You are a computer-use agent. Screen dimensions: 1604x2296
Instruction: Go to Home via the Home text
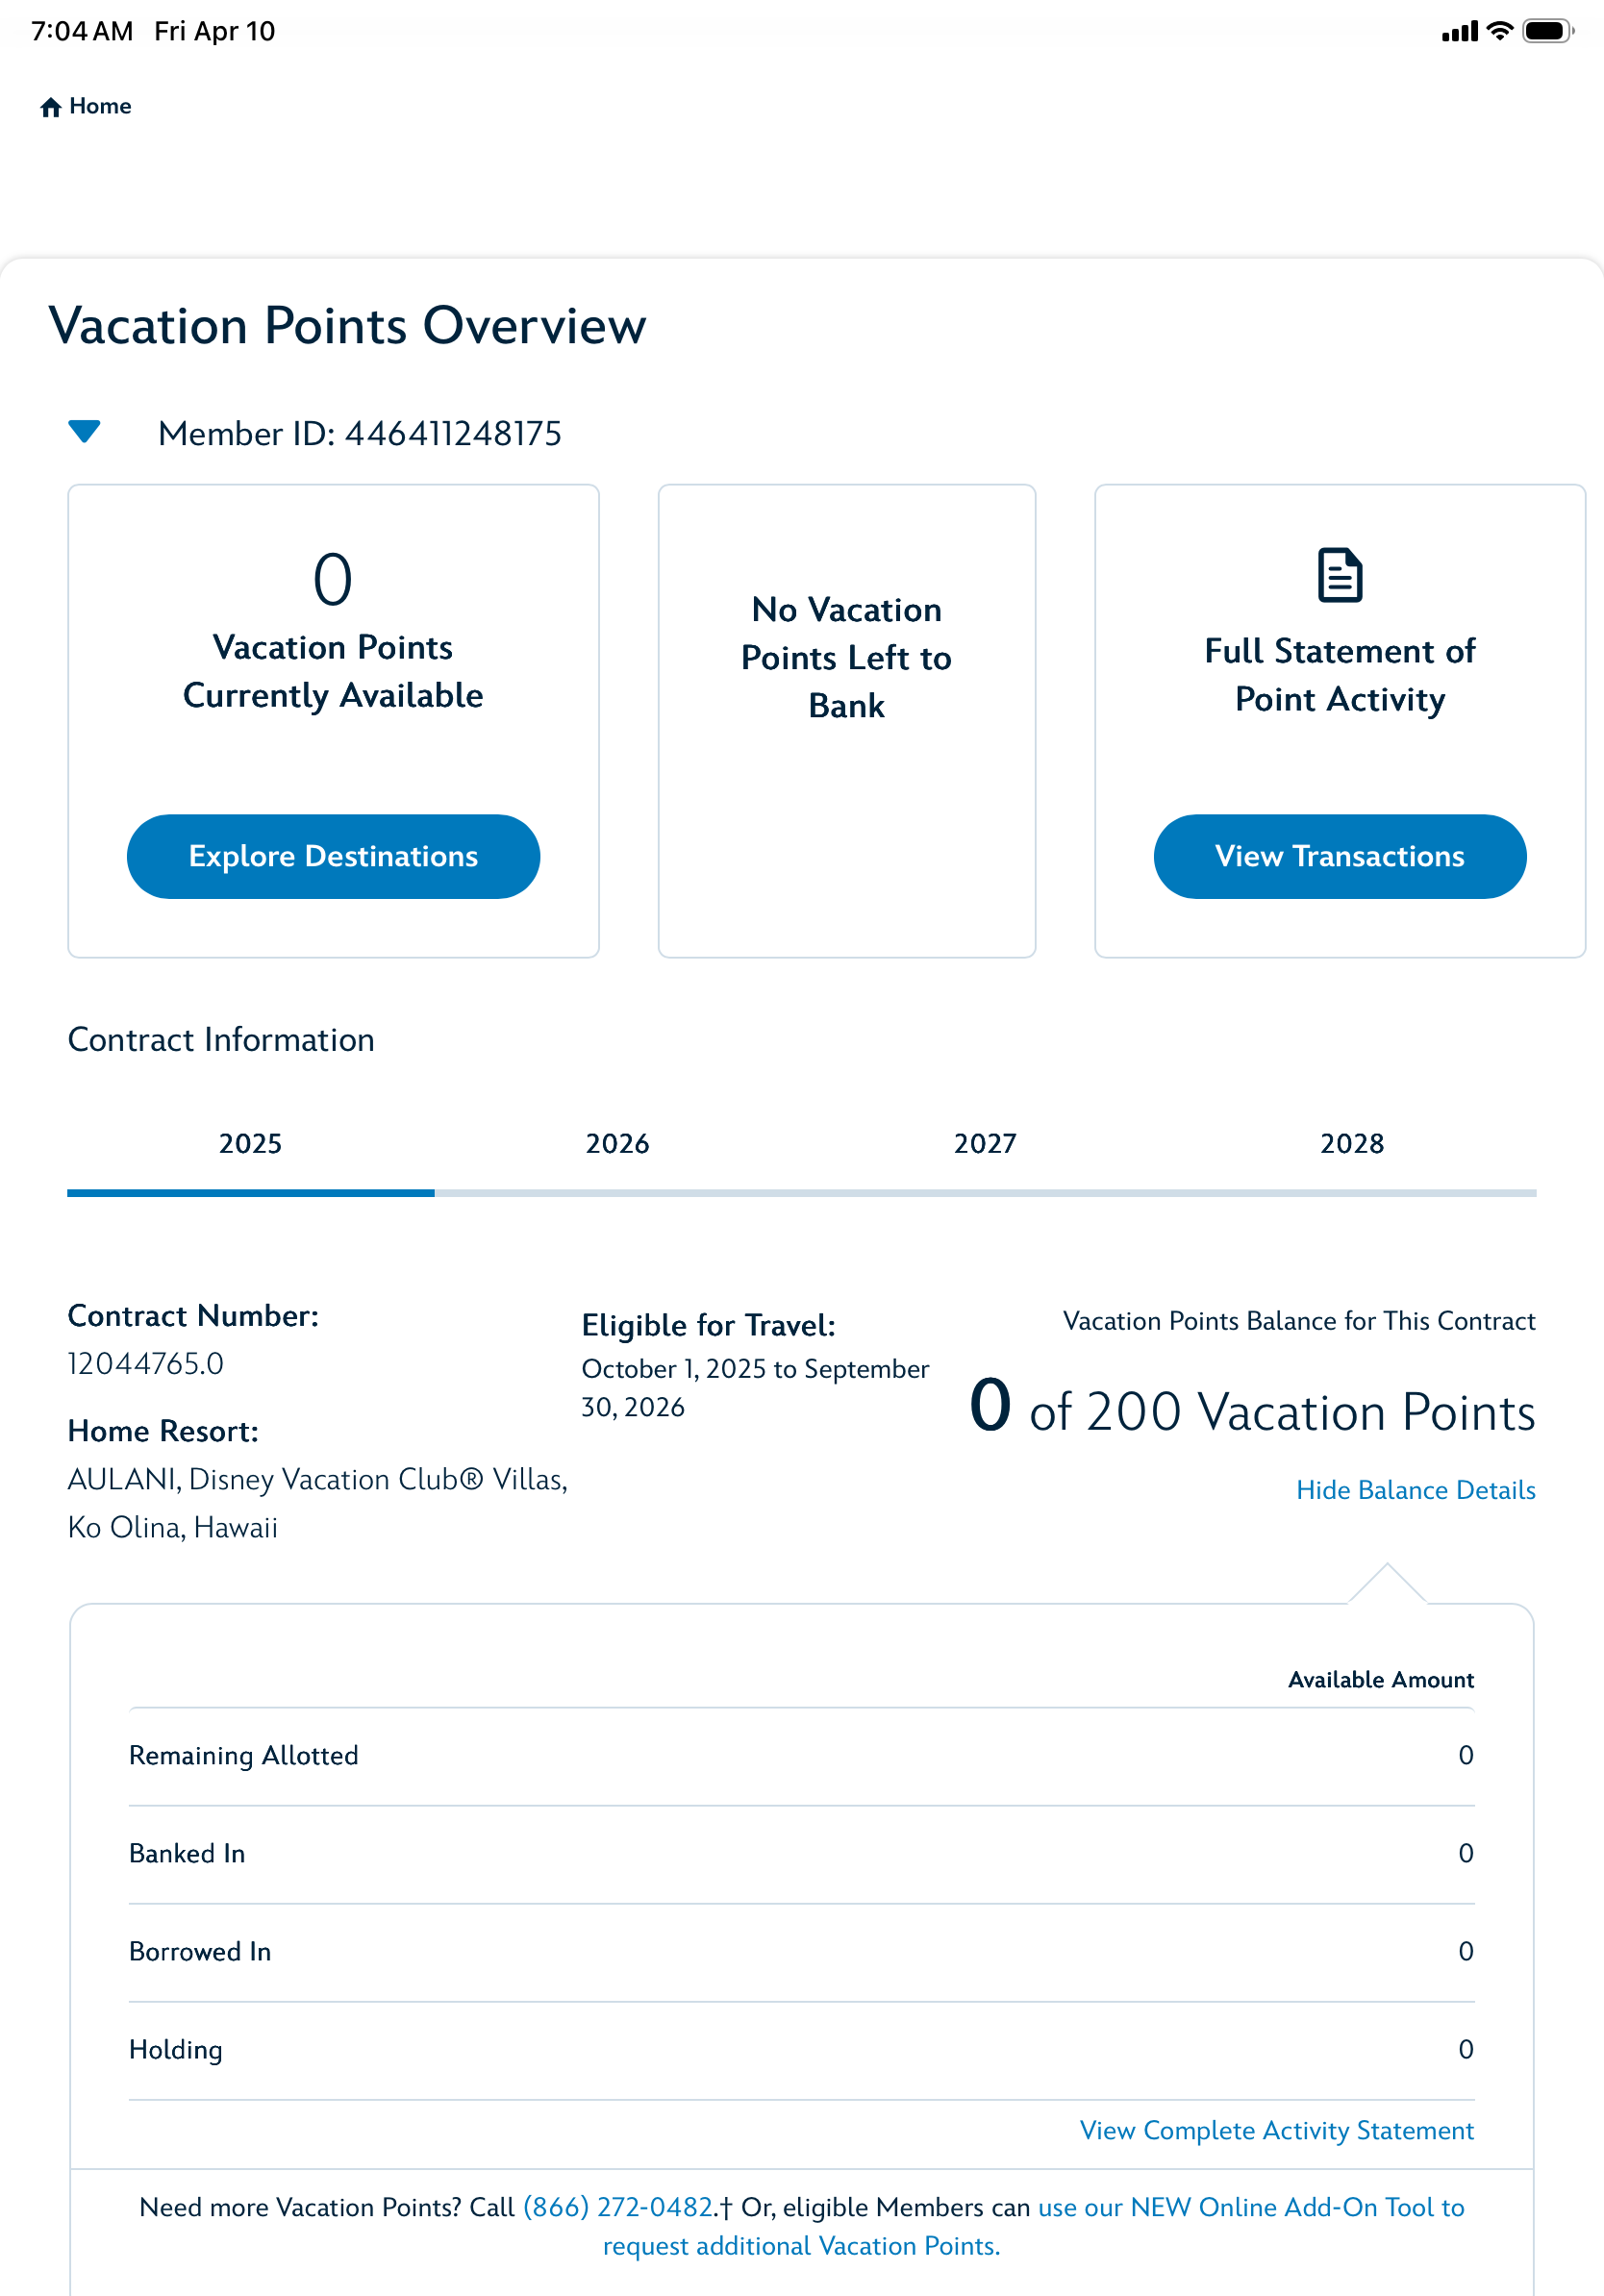[100, 106]
